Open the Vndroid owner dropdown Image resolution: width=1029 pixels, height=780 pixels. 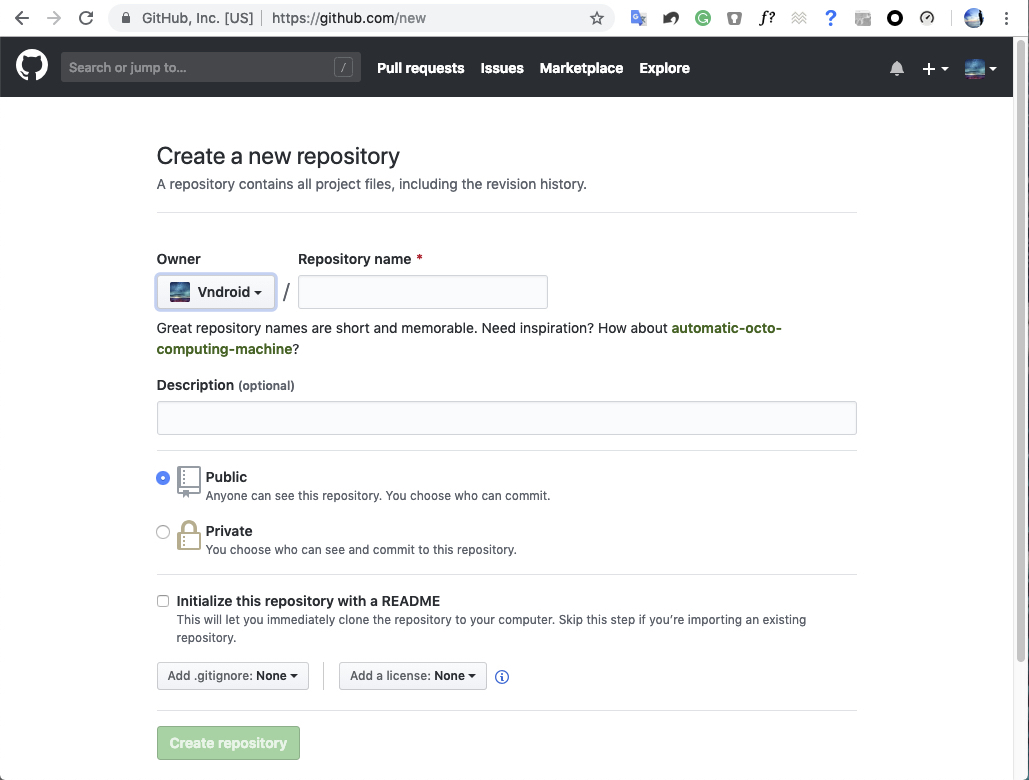tap(216, 292)
